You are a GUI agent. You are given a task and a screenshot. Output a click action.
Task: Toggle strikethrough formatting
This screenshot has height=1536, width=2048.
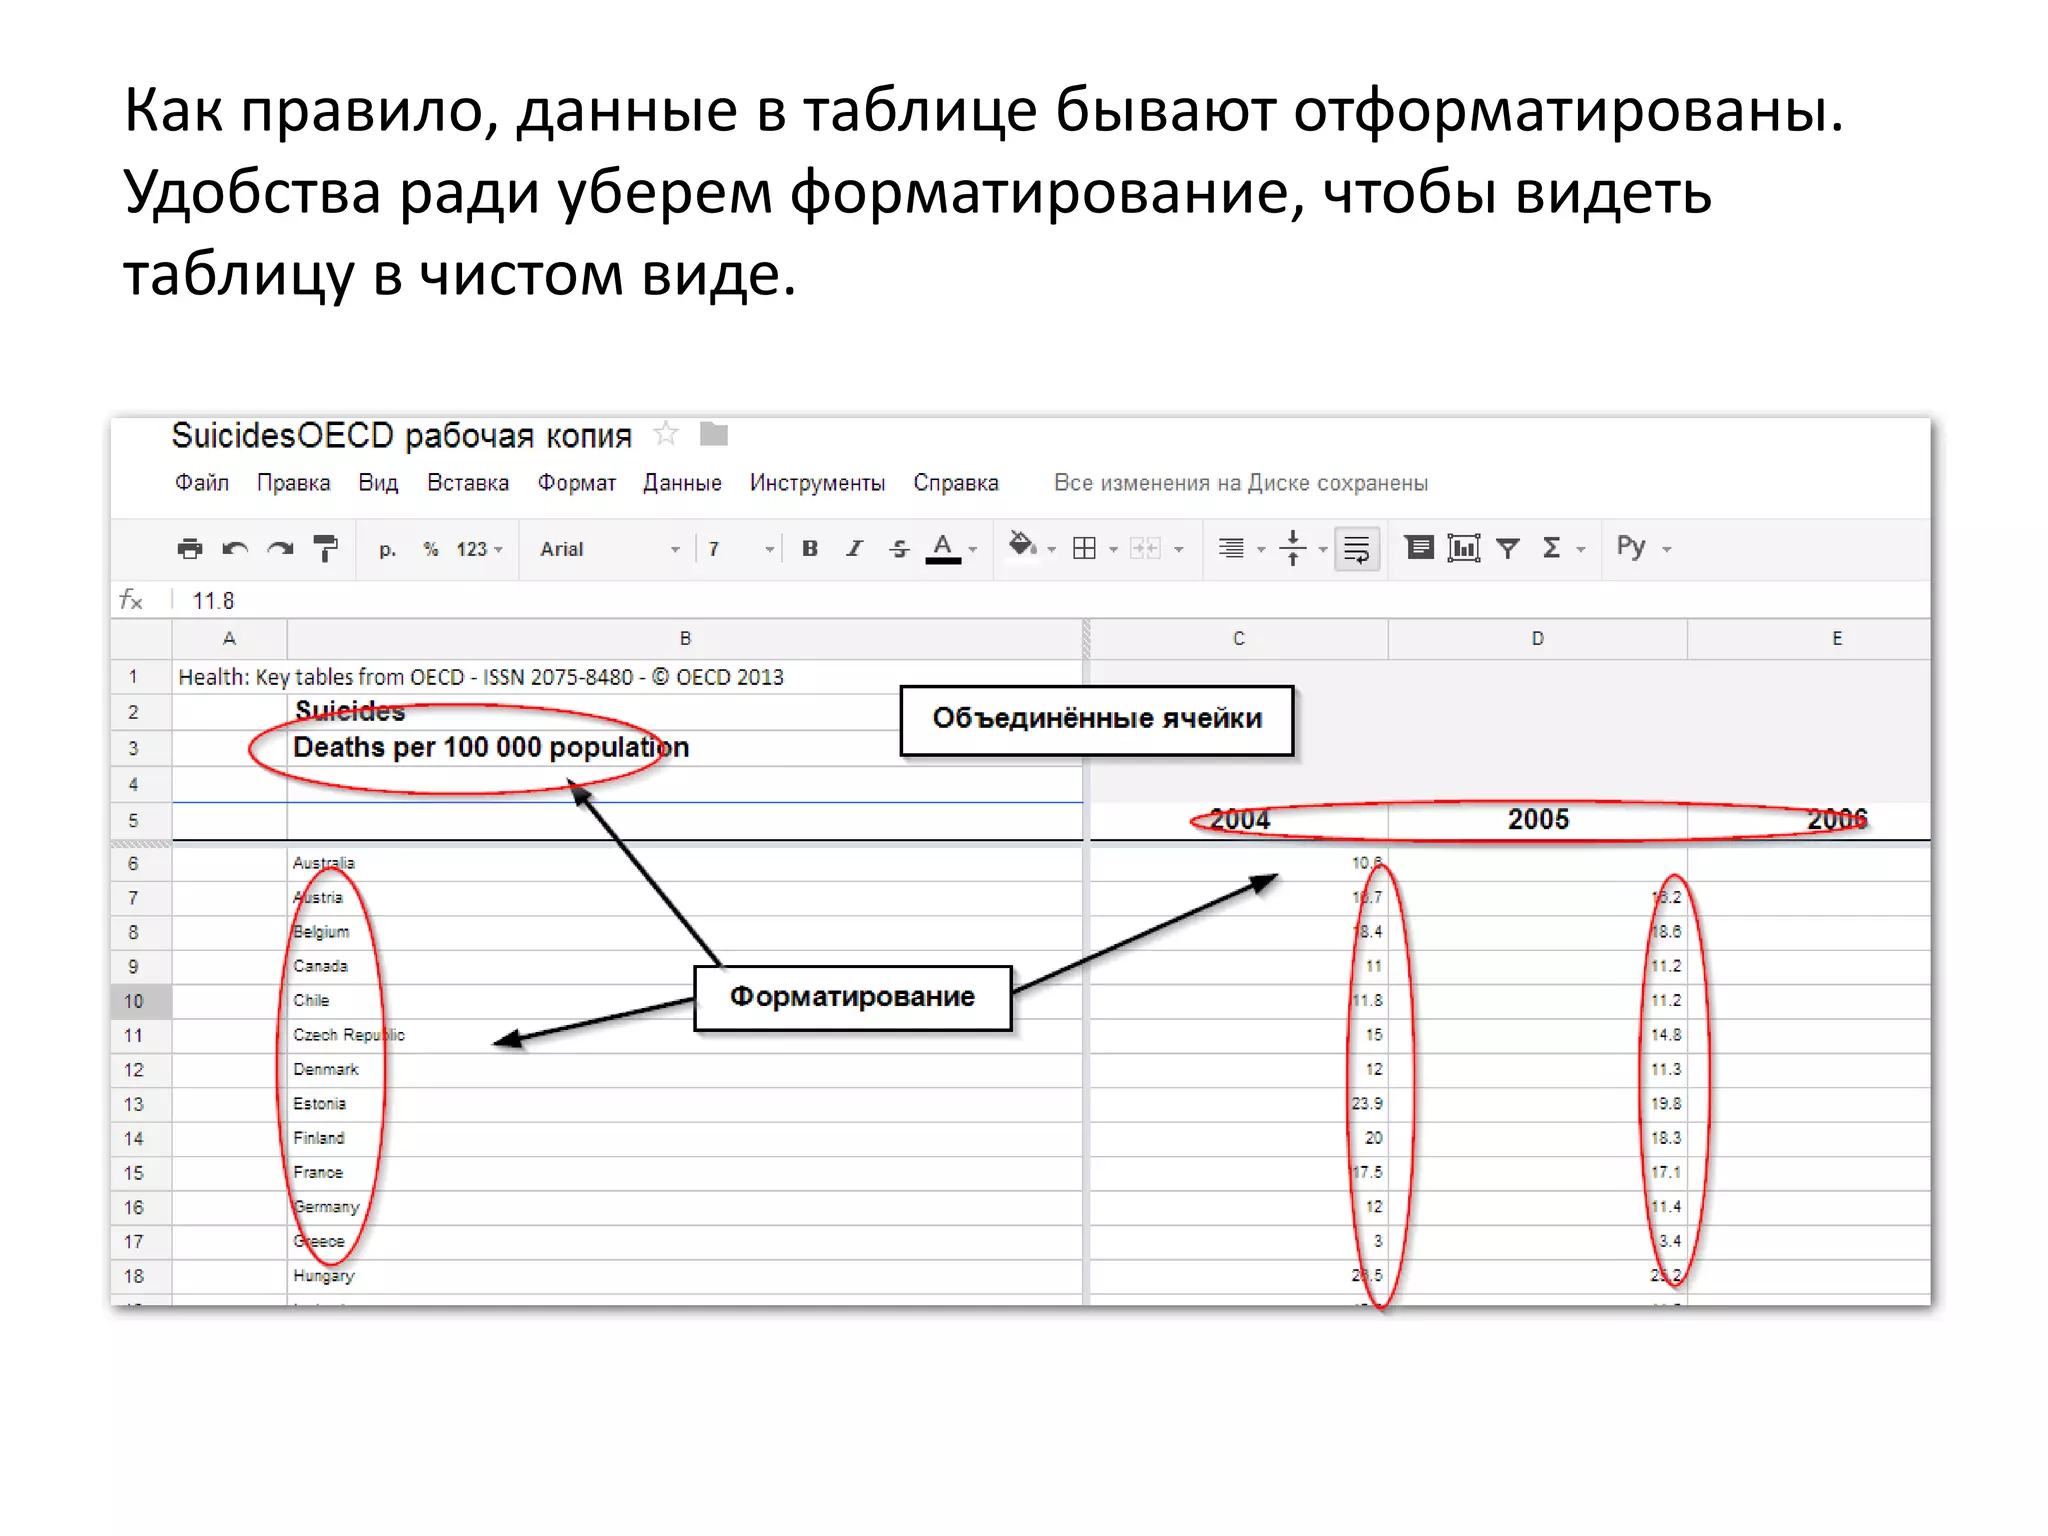click(x=899, y=548)
